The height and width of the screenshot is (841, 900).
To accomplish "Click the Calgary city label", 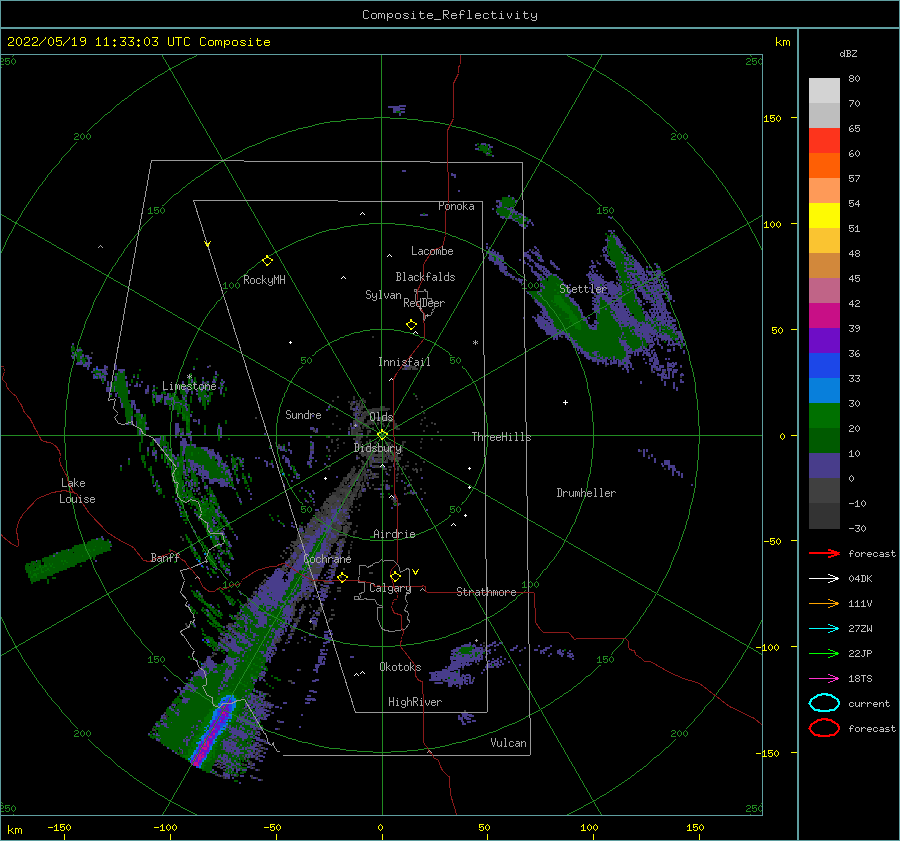I will pyautogui.click(x=390, y=588).
